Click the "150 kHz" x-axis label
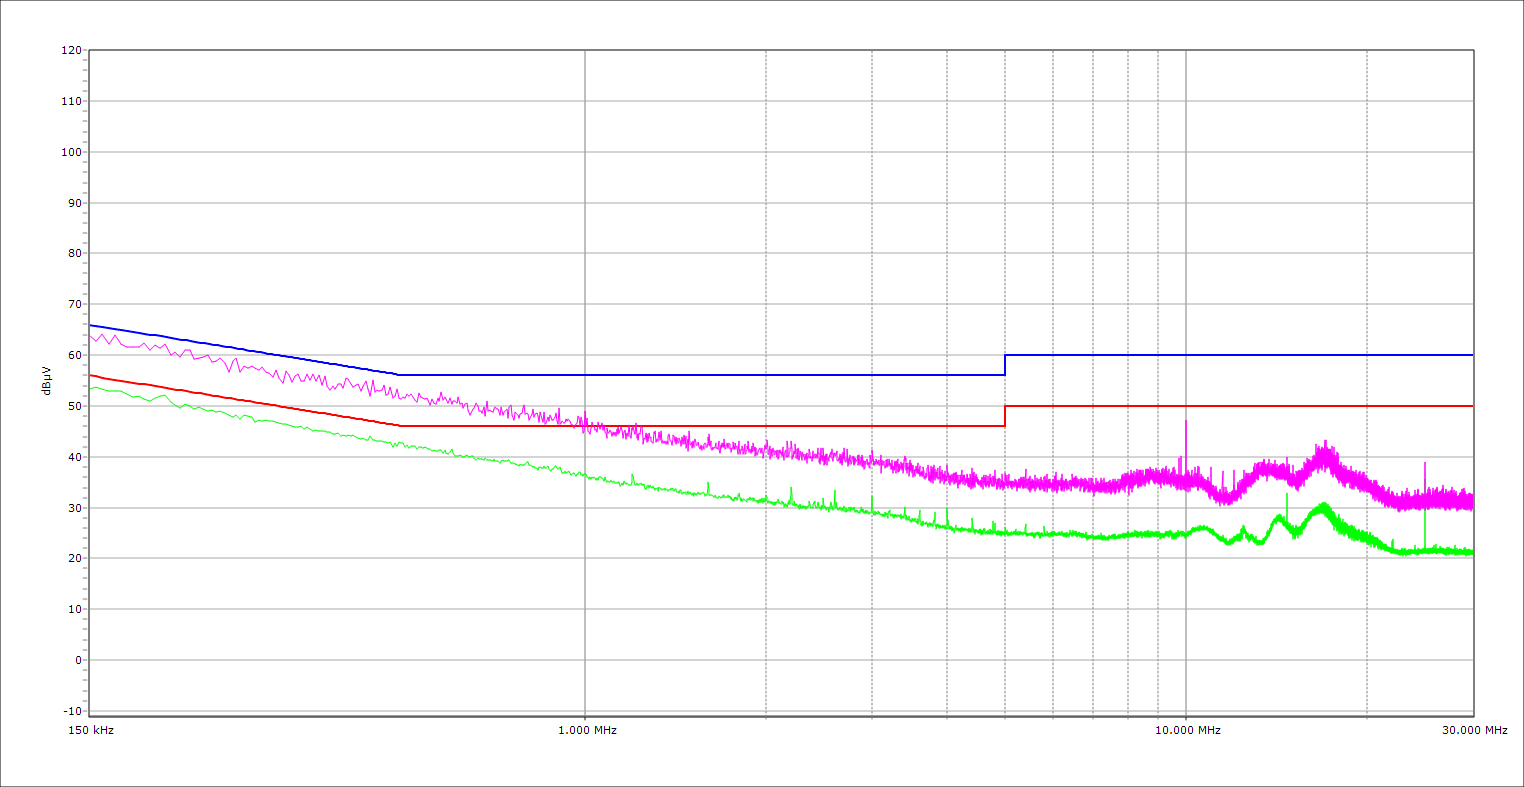1524x787 pixels. click(92, 730)
